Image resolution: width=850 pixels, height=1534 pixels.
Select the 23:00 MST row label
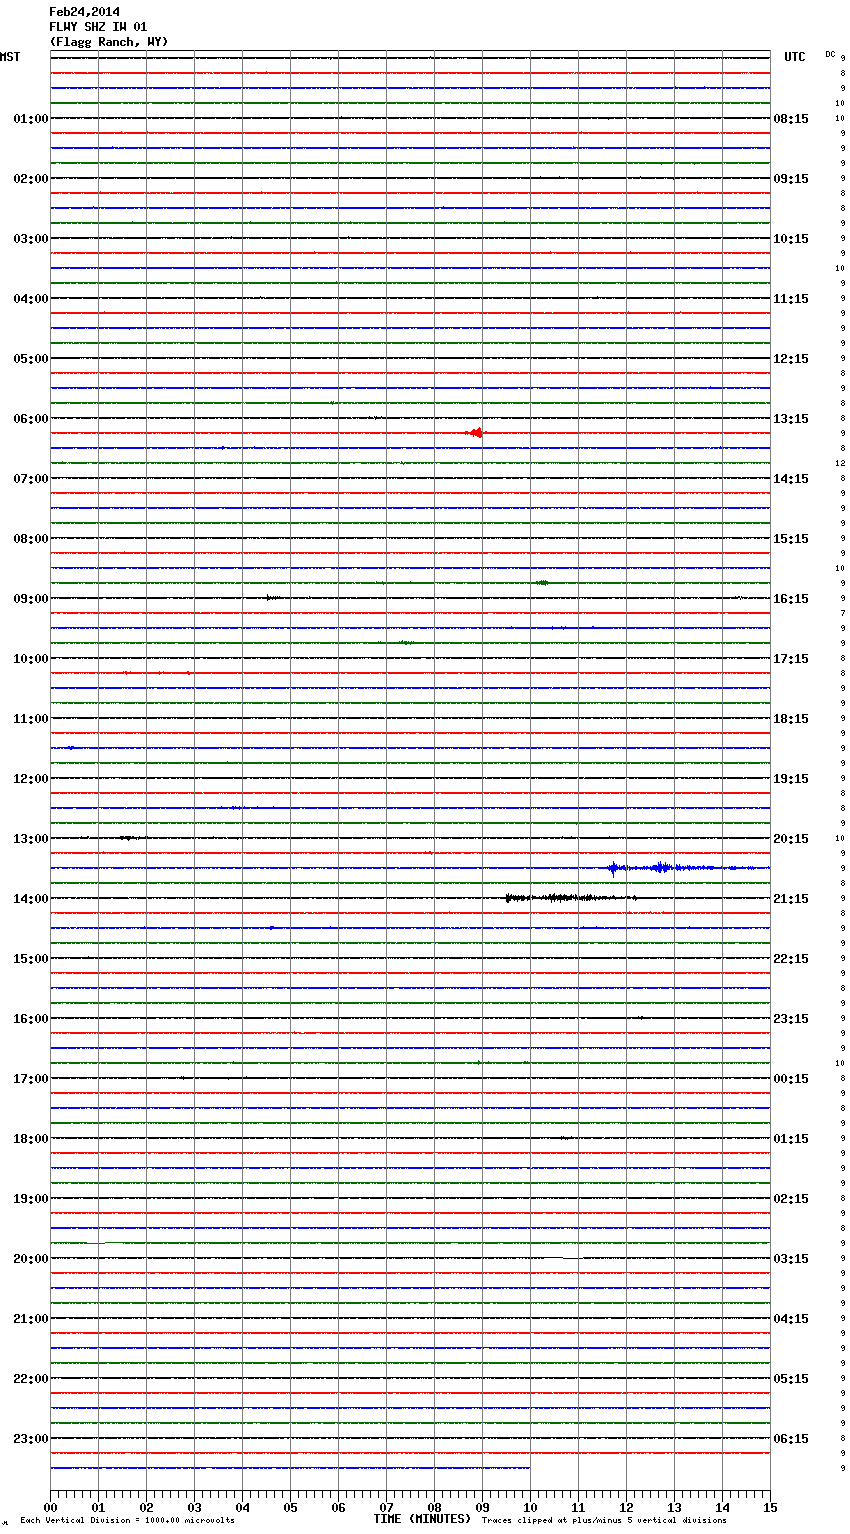(x=30, y=1439)
